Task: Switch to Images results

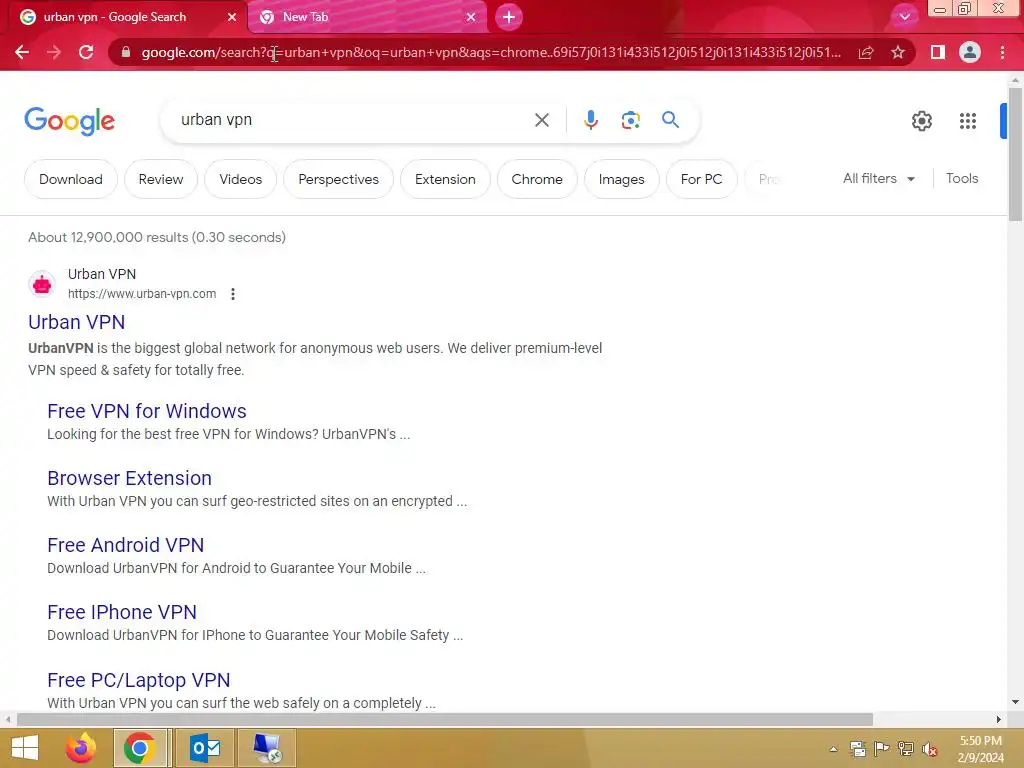Action: (621, 179)
